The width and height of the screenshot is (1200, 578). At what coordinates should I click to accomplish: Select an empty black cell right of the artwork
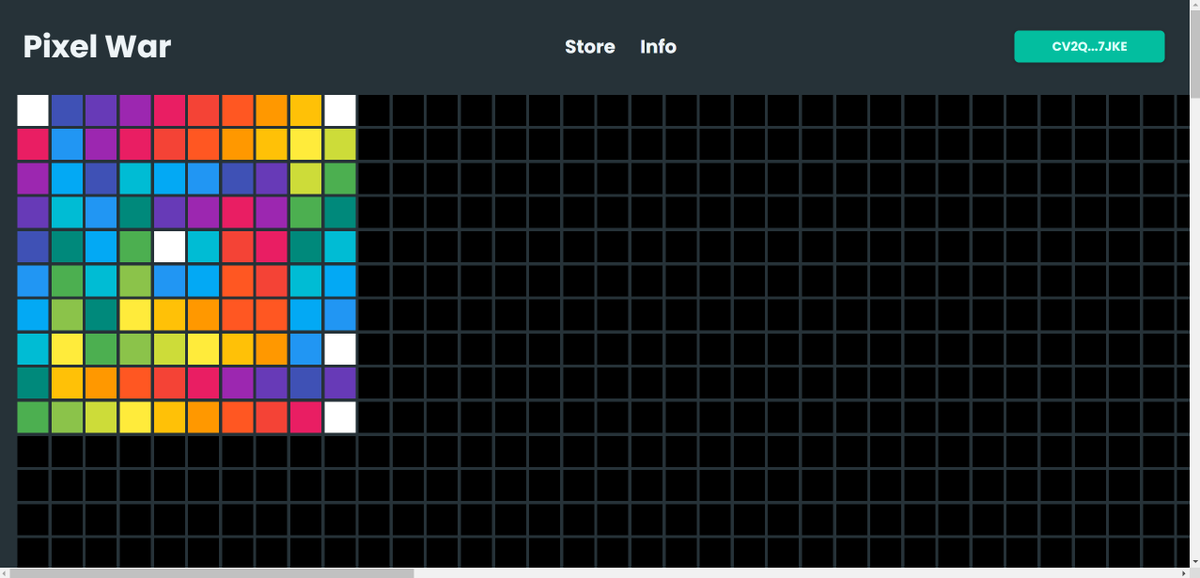(408, 246)
